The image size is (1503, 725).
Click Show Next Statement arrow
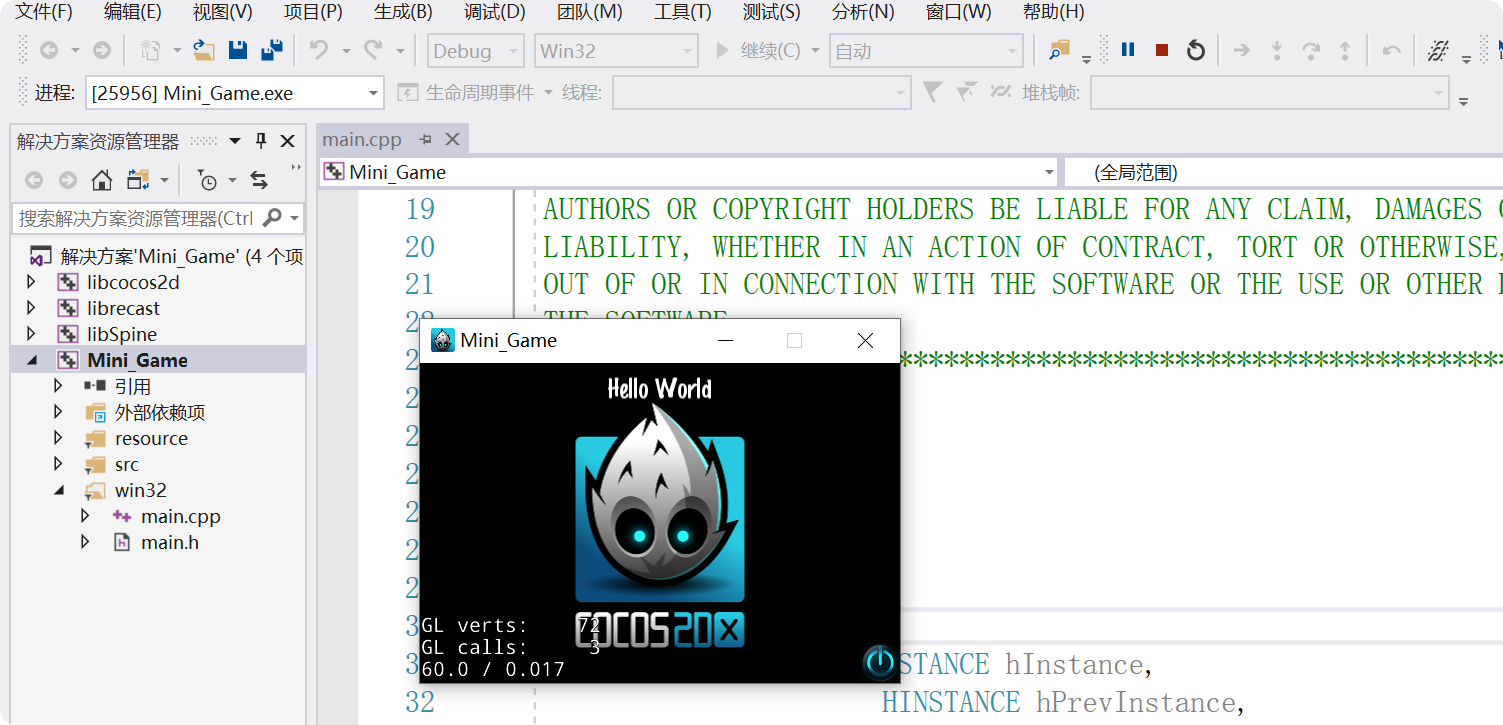coord(1242,50)
